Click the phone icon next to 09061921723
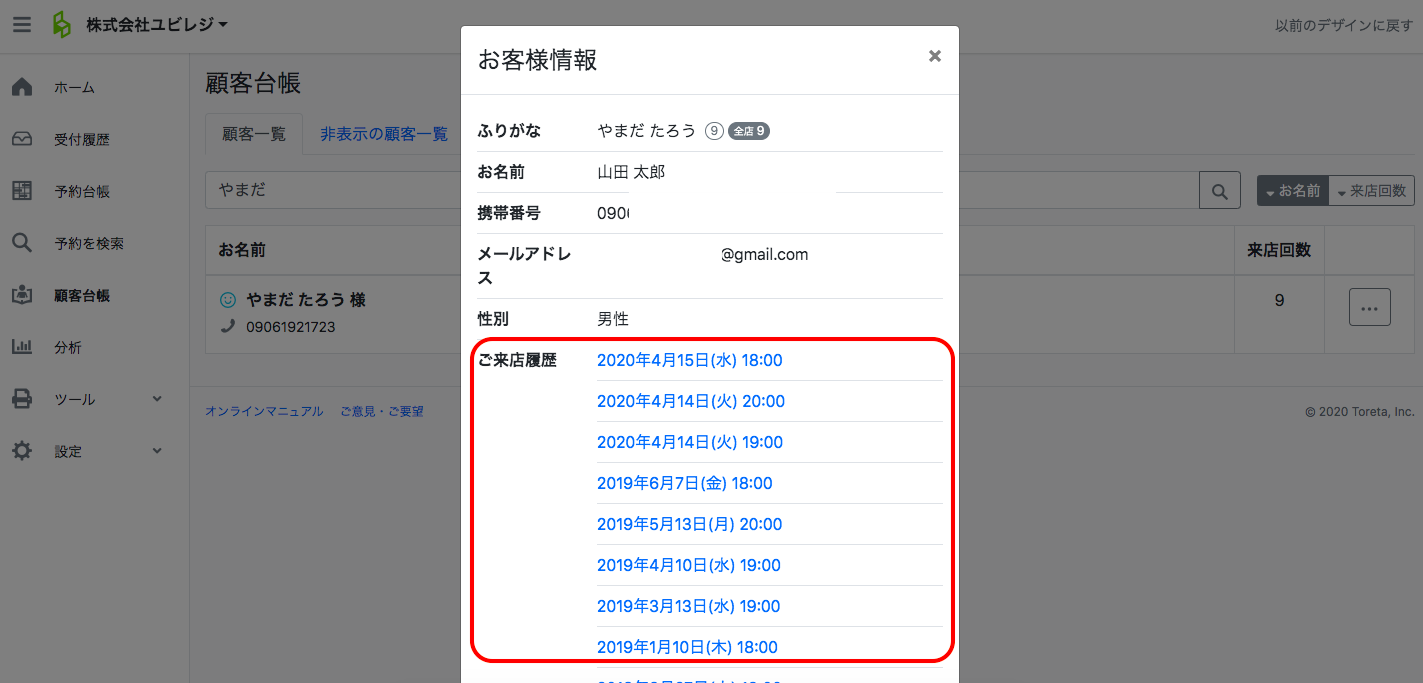Image resolution: width=1423 pixels, height=683 pixels. 227,326
